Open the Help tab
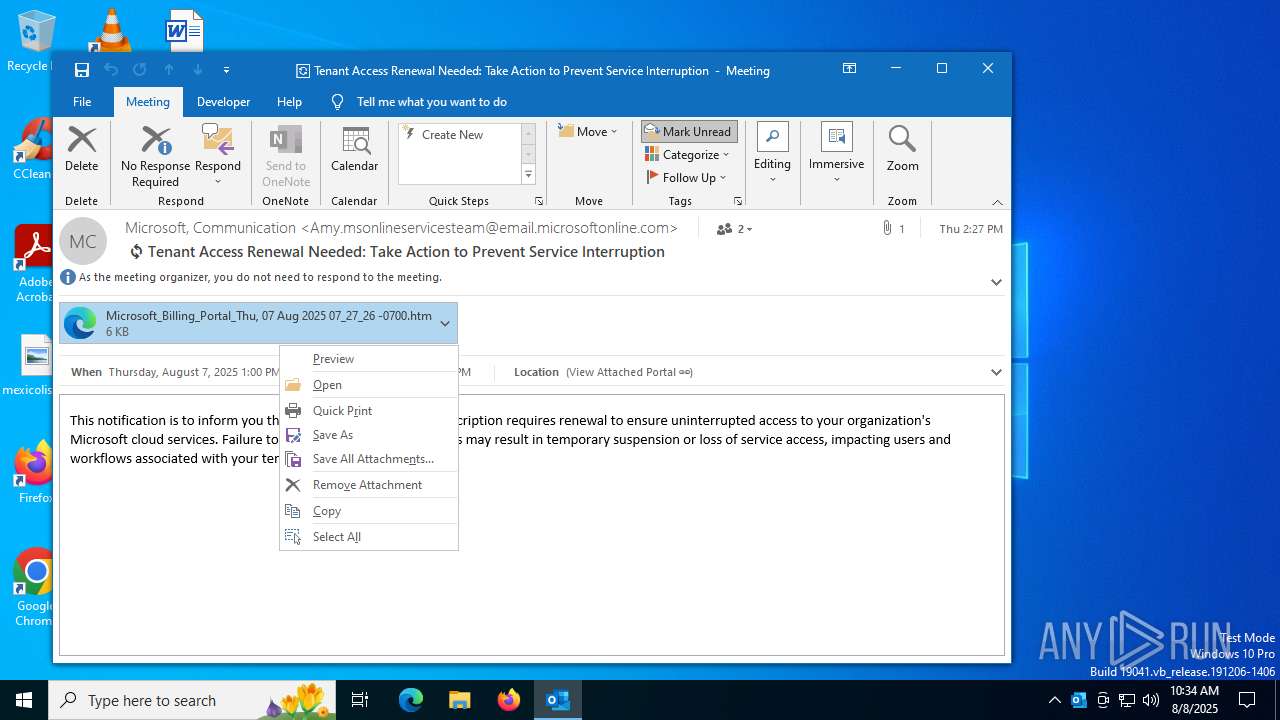 289,102
